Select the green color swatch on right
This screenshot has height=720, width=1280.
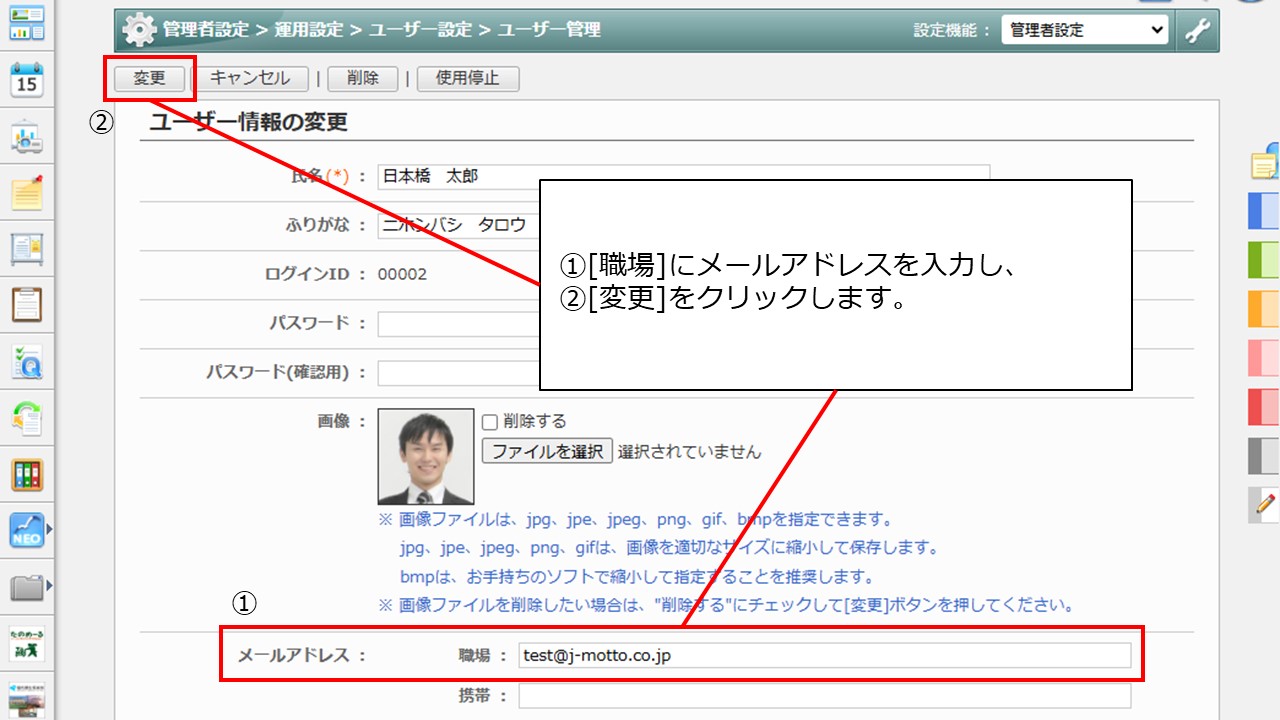point(1264,260)
